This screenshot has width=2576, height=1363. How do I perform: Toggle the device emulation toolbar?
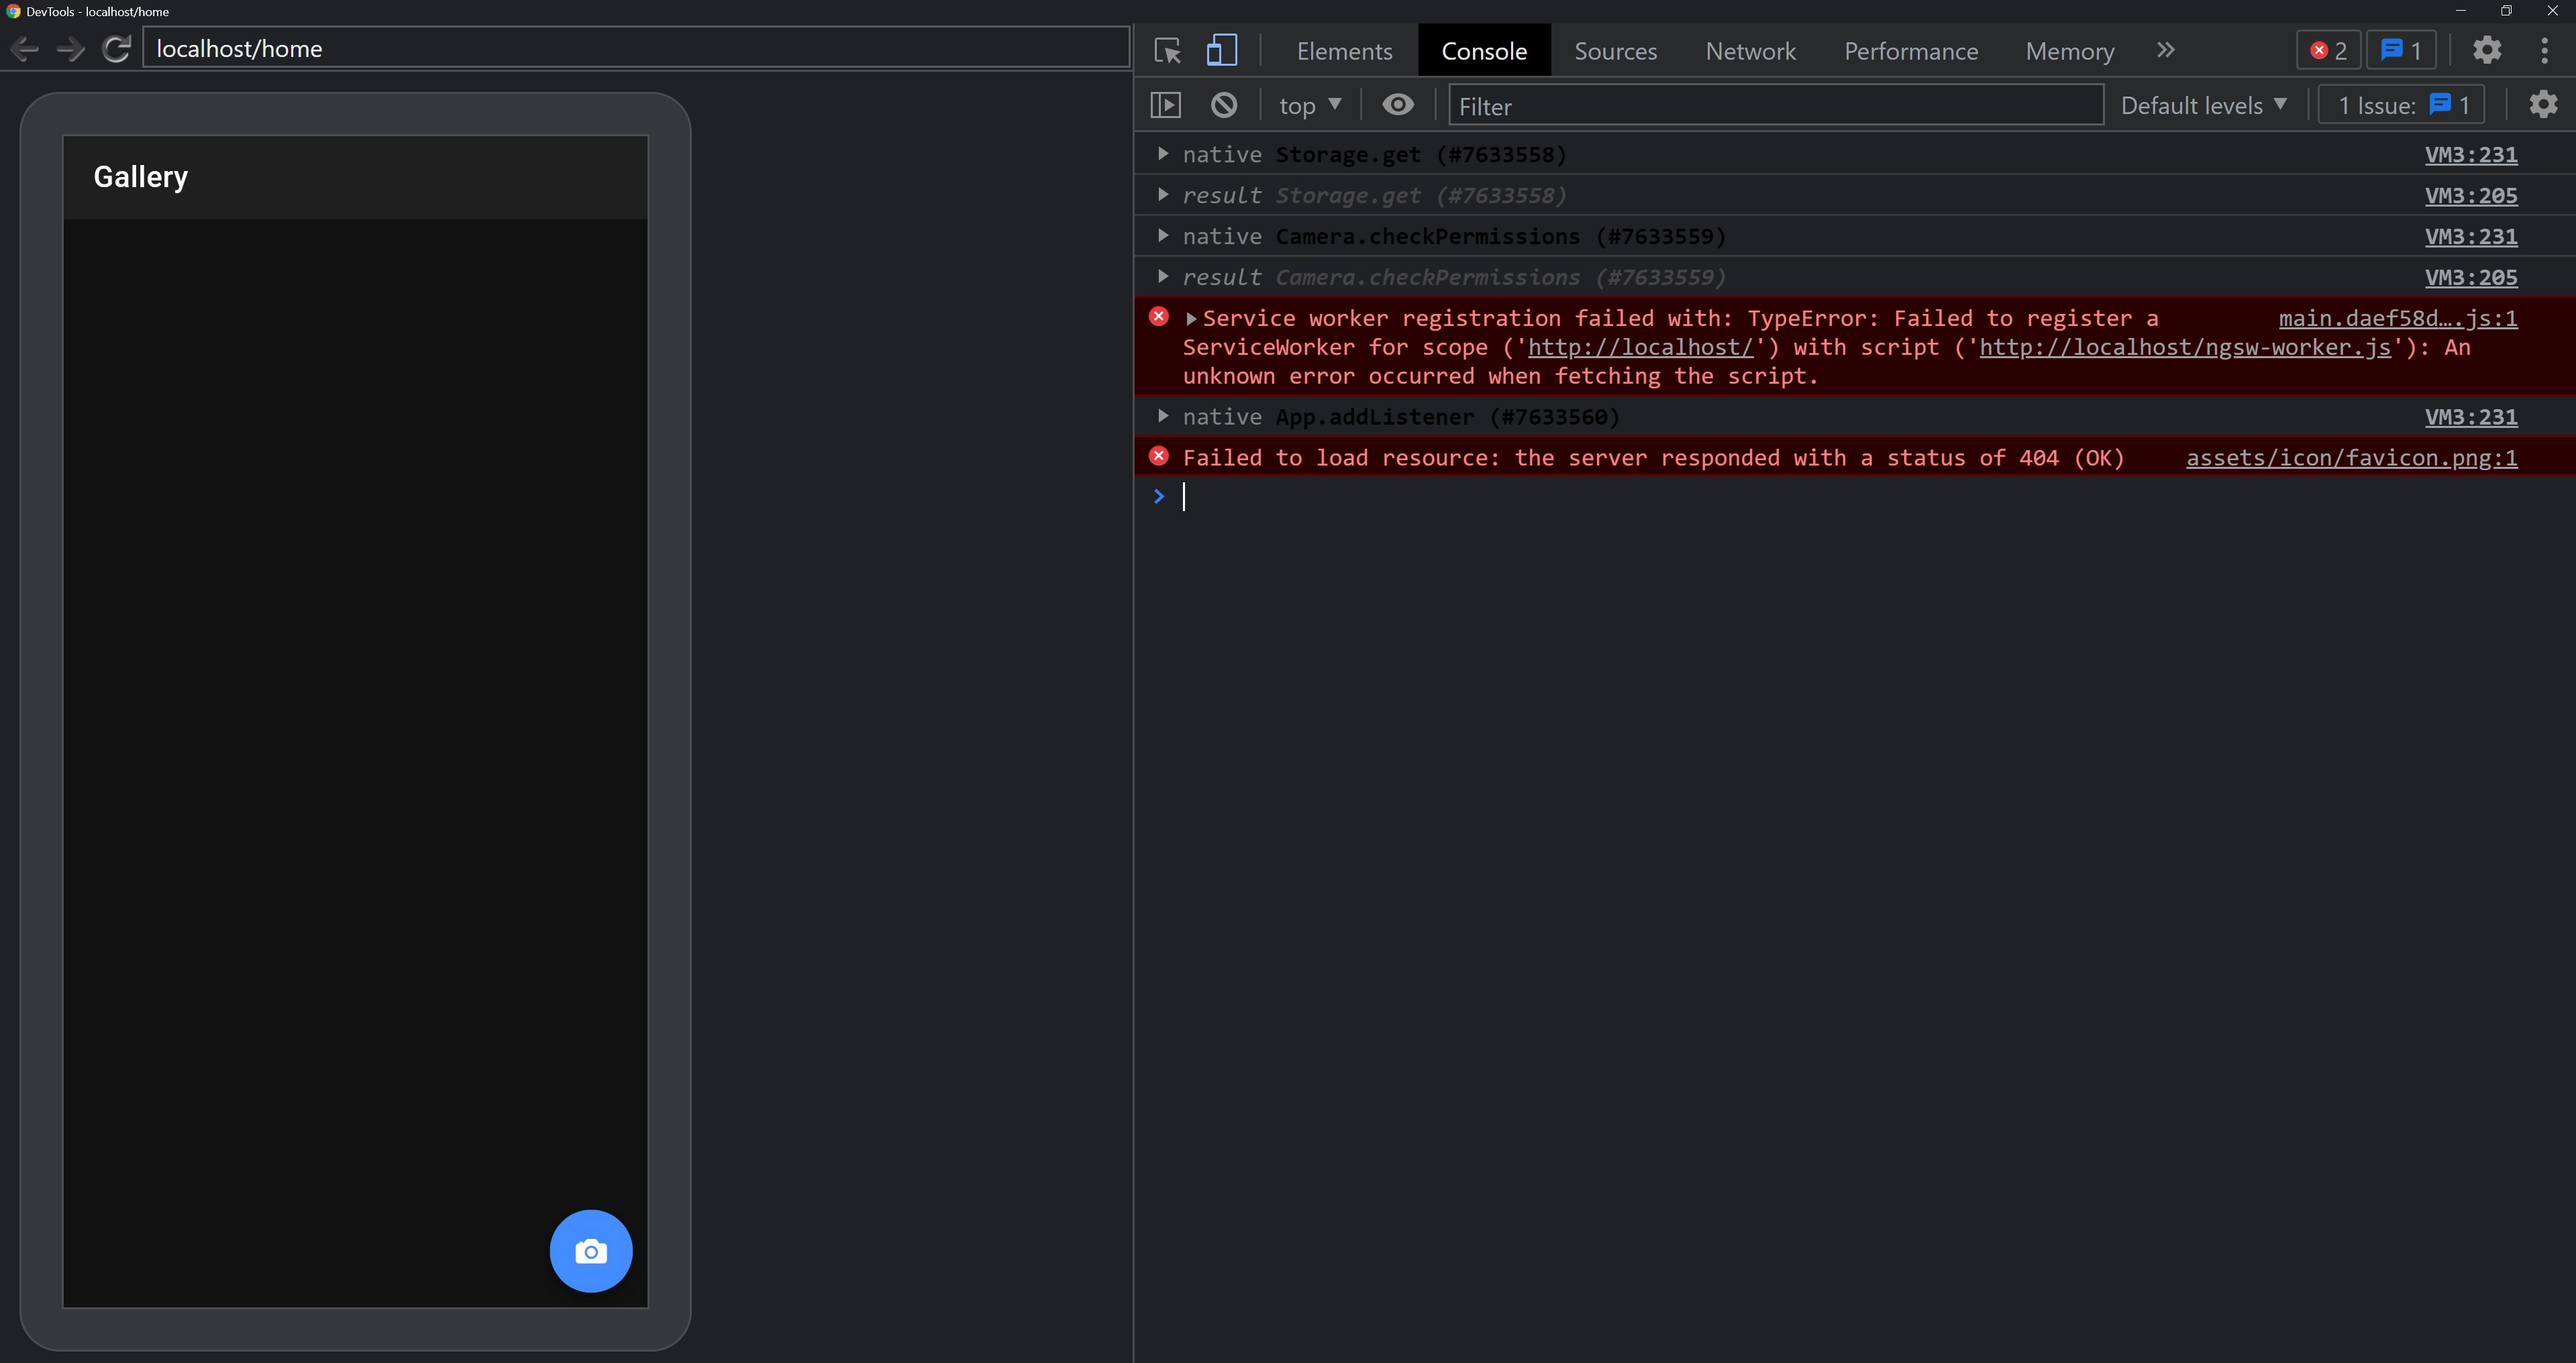click(x=1222, y=50)
